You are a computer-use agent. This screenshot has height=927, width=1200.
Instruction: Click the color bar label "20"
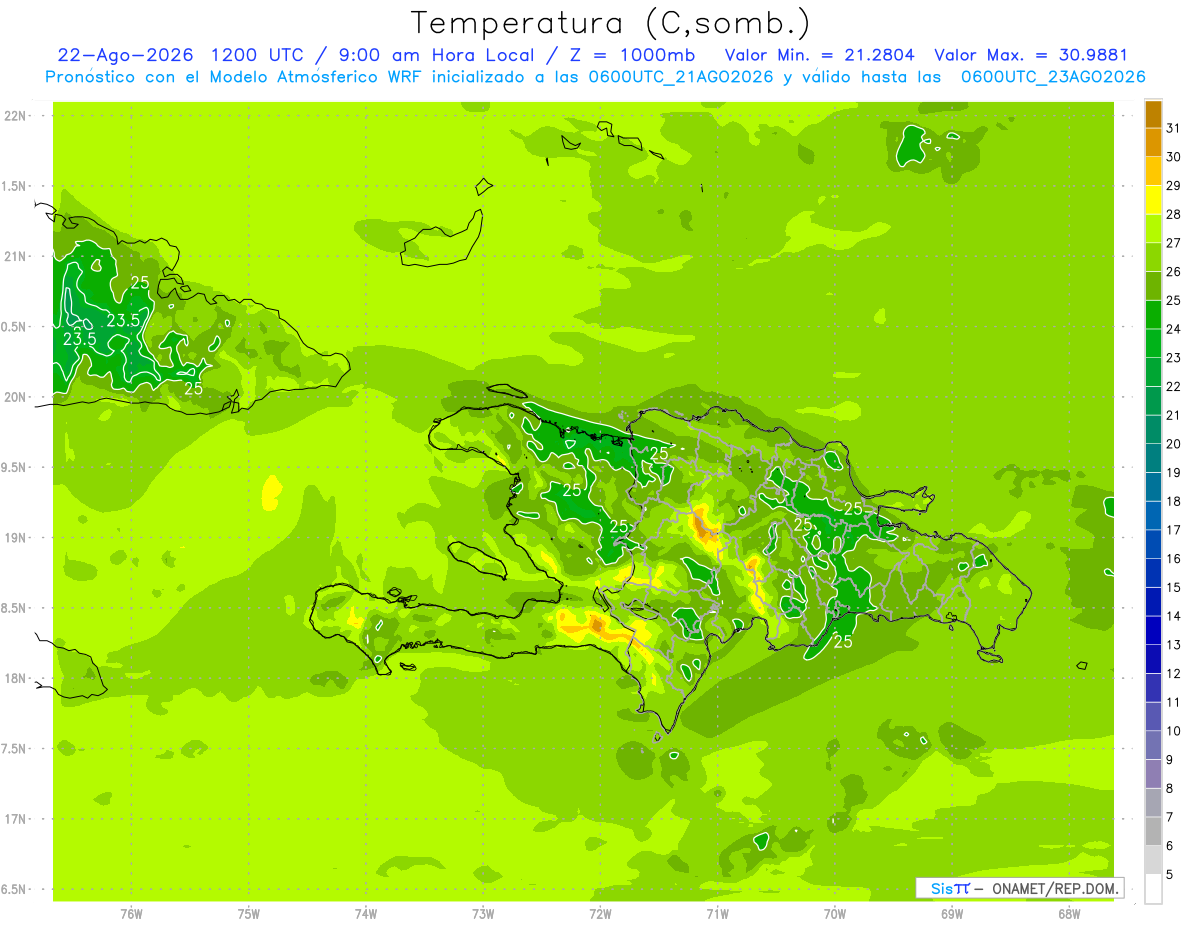[1174, 444]
